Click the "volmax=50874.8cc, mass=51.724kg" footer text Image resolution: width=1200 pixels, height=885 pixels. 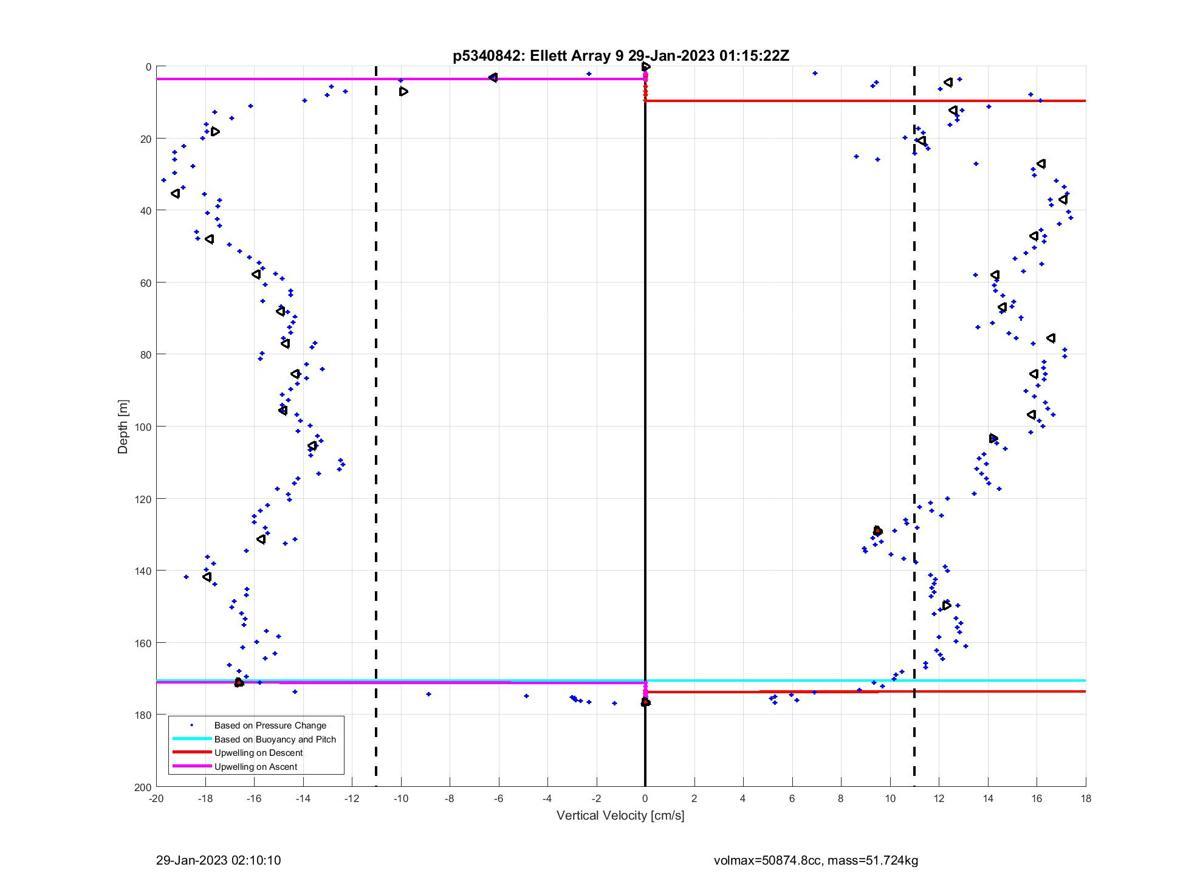(816, 860)
